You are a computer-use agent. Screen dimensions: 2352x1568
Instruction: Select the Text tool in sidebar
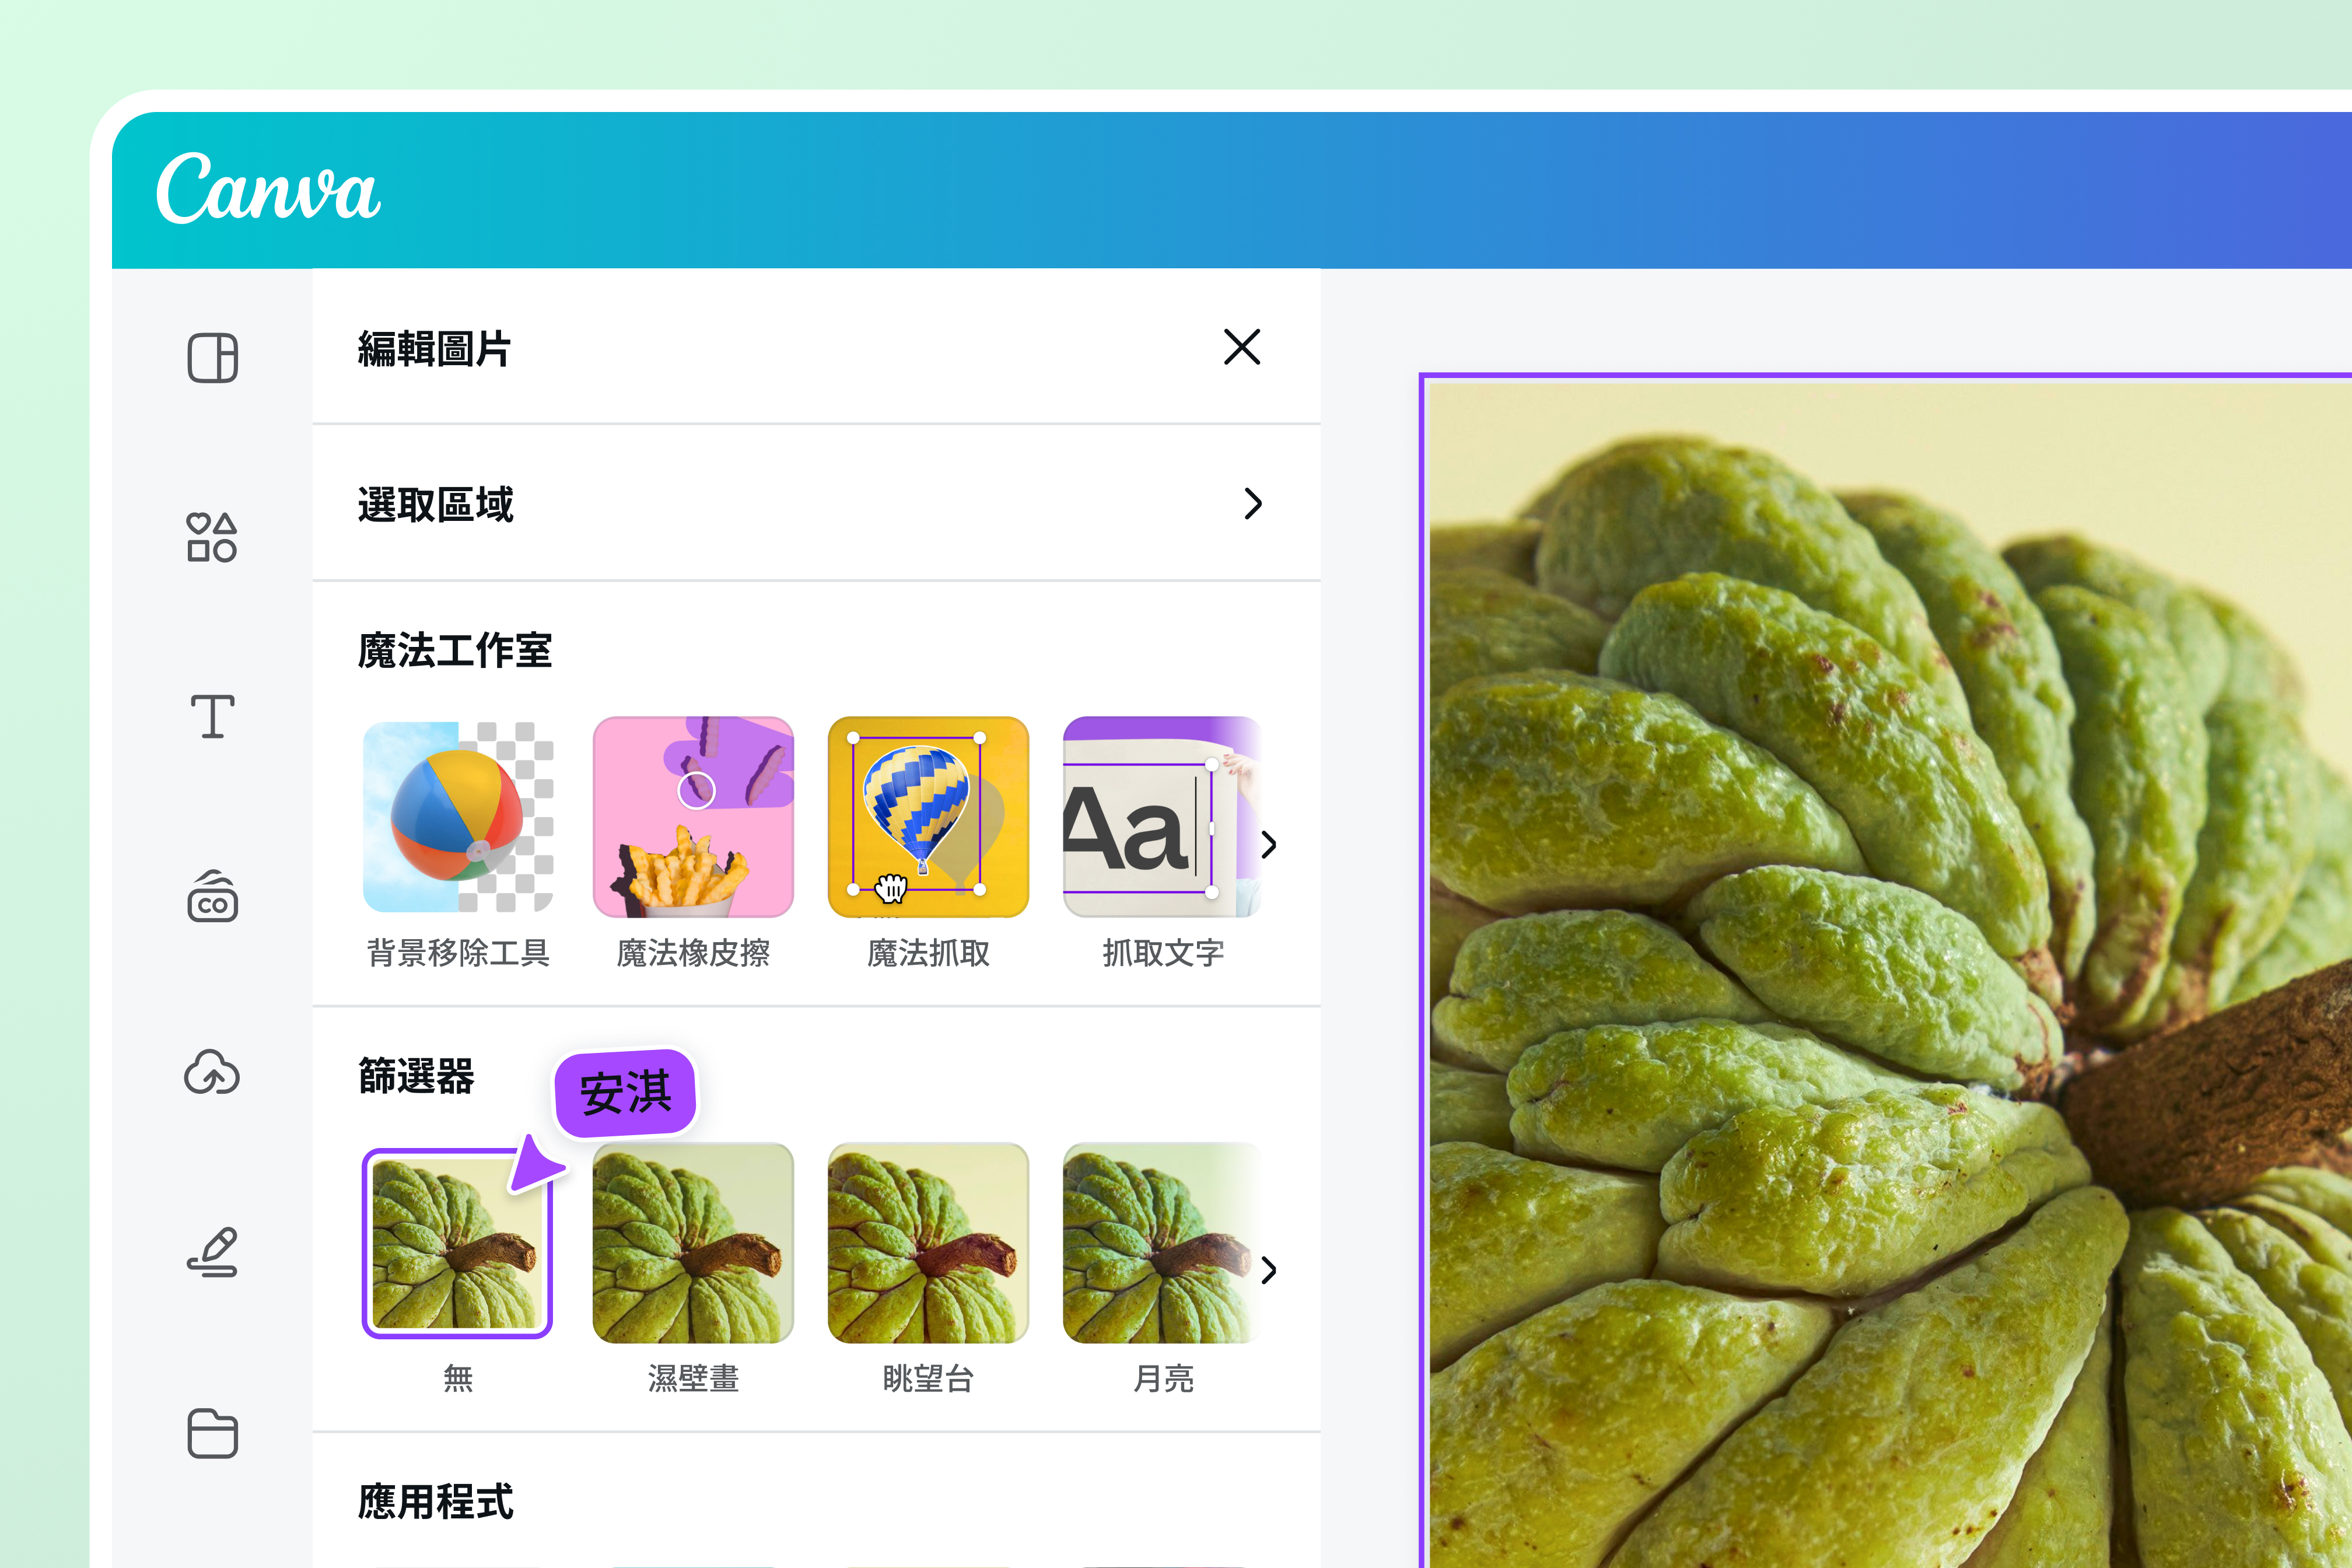[212, 716]
